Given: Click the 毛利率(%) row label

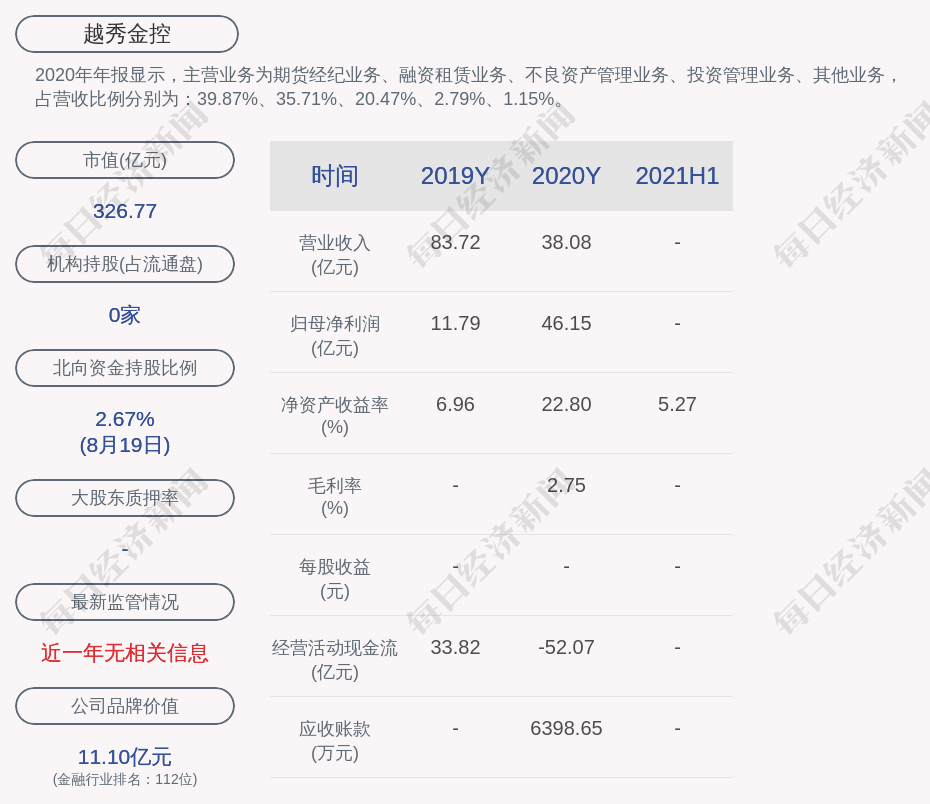Looking at the screenshot, I should click(x=335, y=497).
